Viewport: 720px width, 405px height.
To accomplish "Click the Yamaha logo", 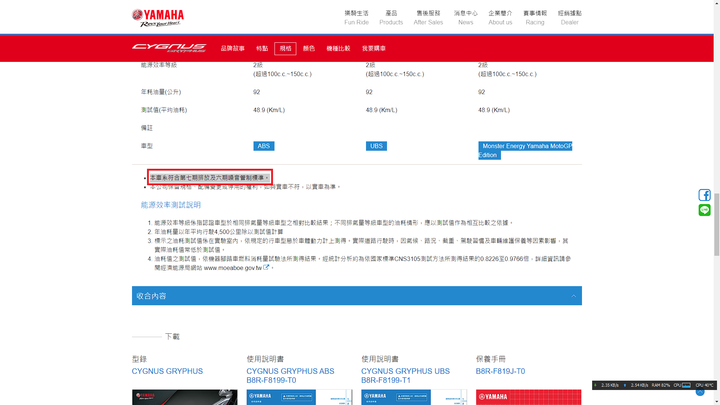I will (158, 18).
